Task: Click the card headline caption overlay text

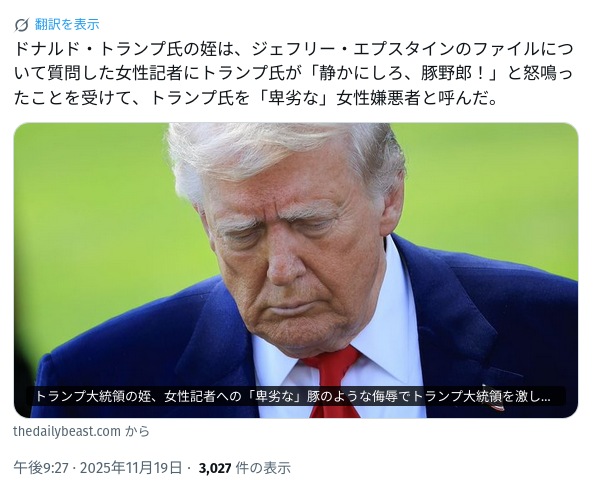Action: click(293, 396)
